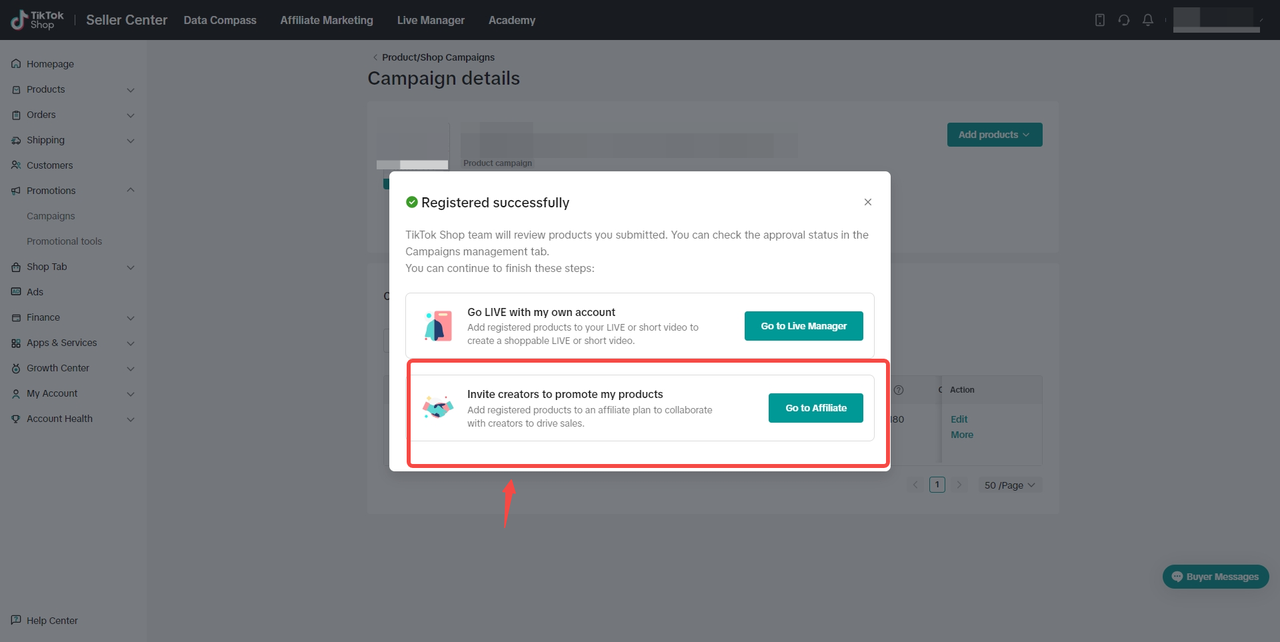Image resolution: width=1280 pixels, height=642 pixels.
Task: Open the Data Compass tab
Action: [220, 20]
